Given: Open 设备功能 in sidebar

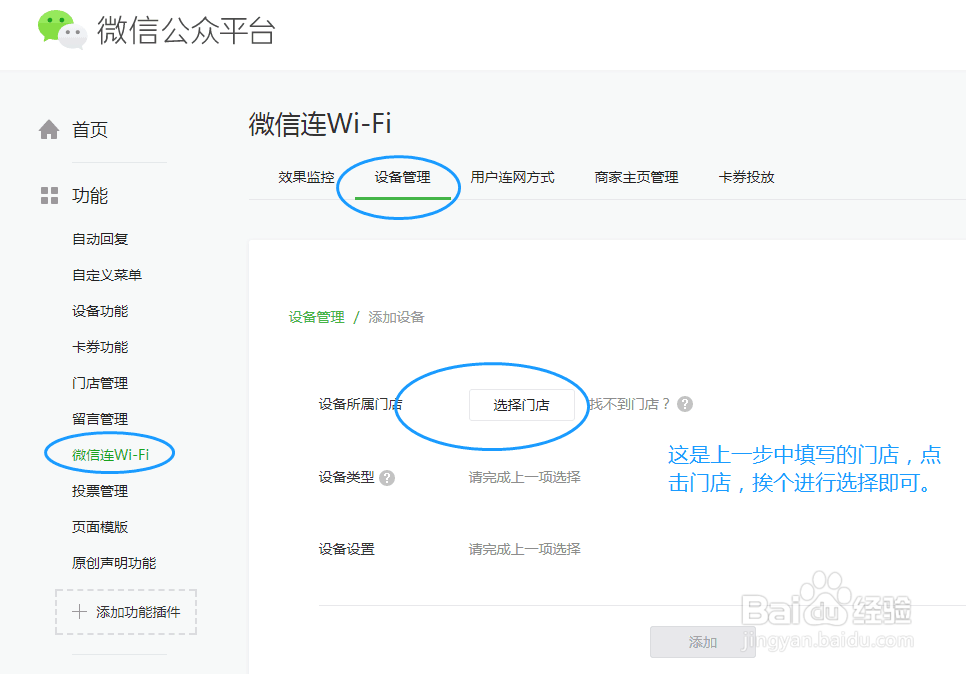Looking at the screenshot, I should pyautogui.click(x=100, y=311).
